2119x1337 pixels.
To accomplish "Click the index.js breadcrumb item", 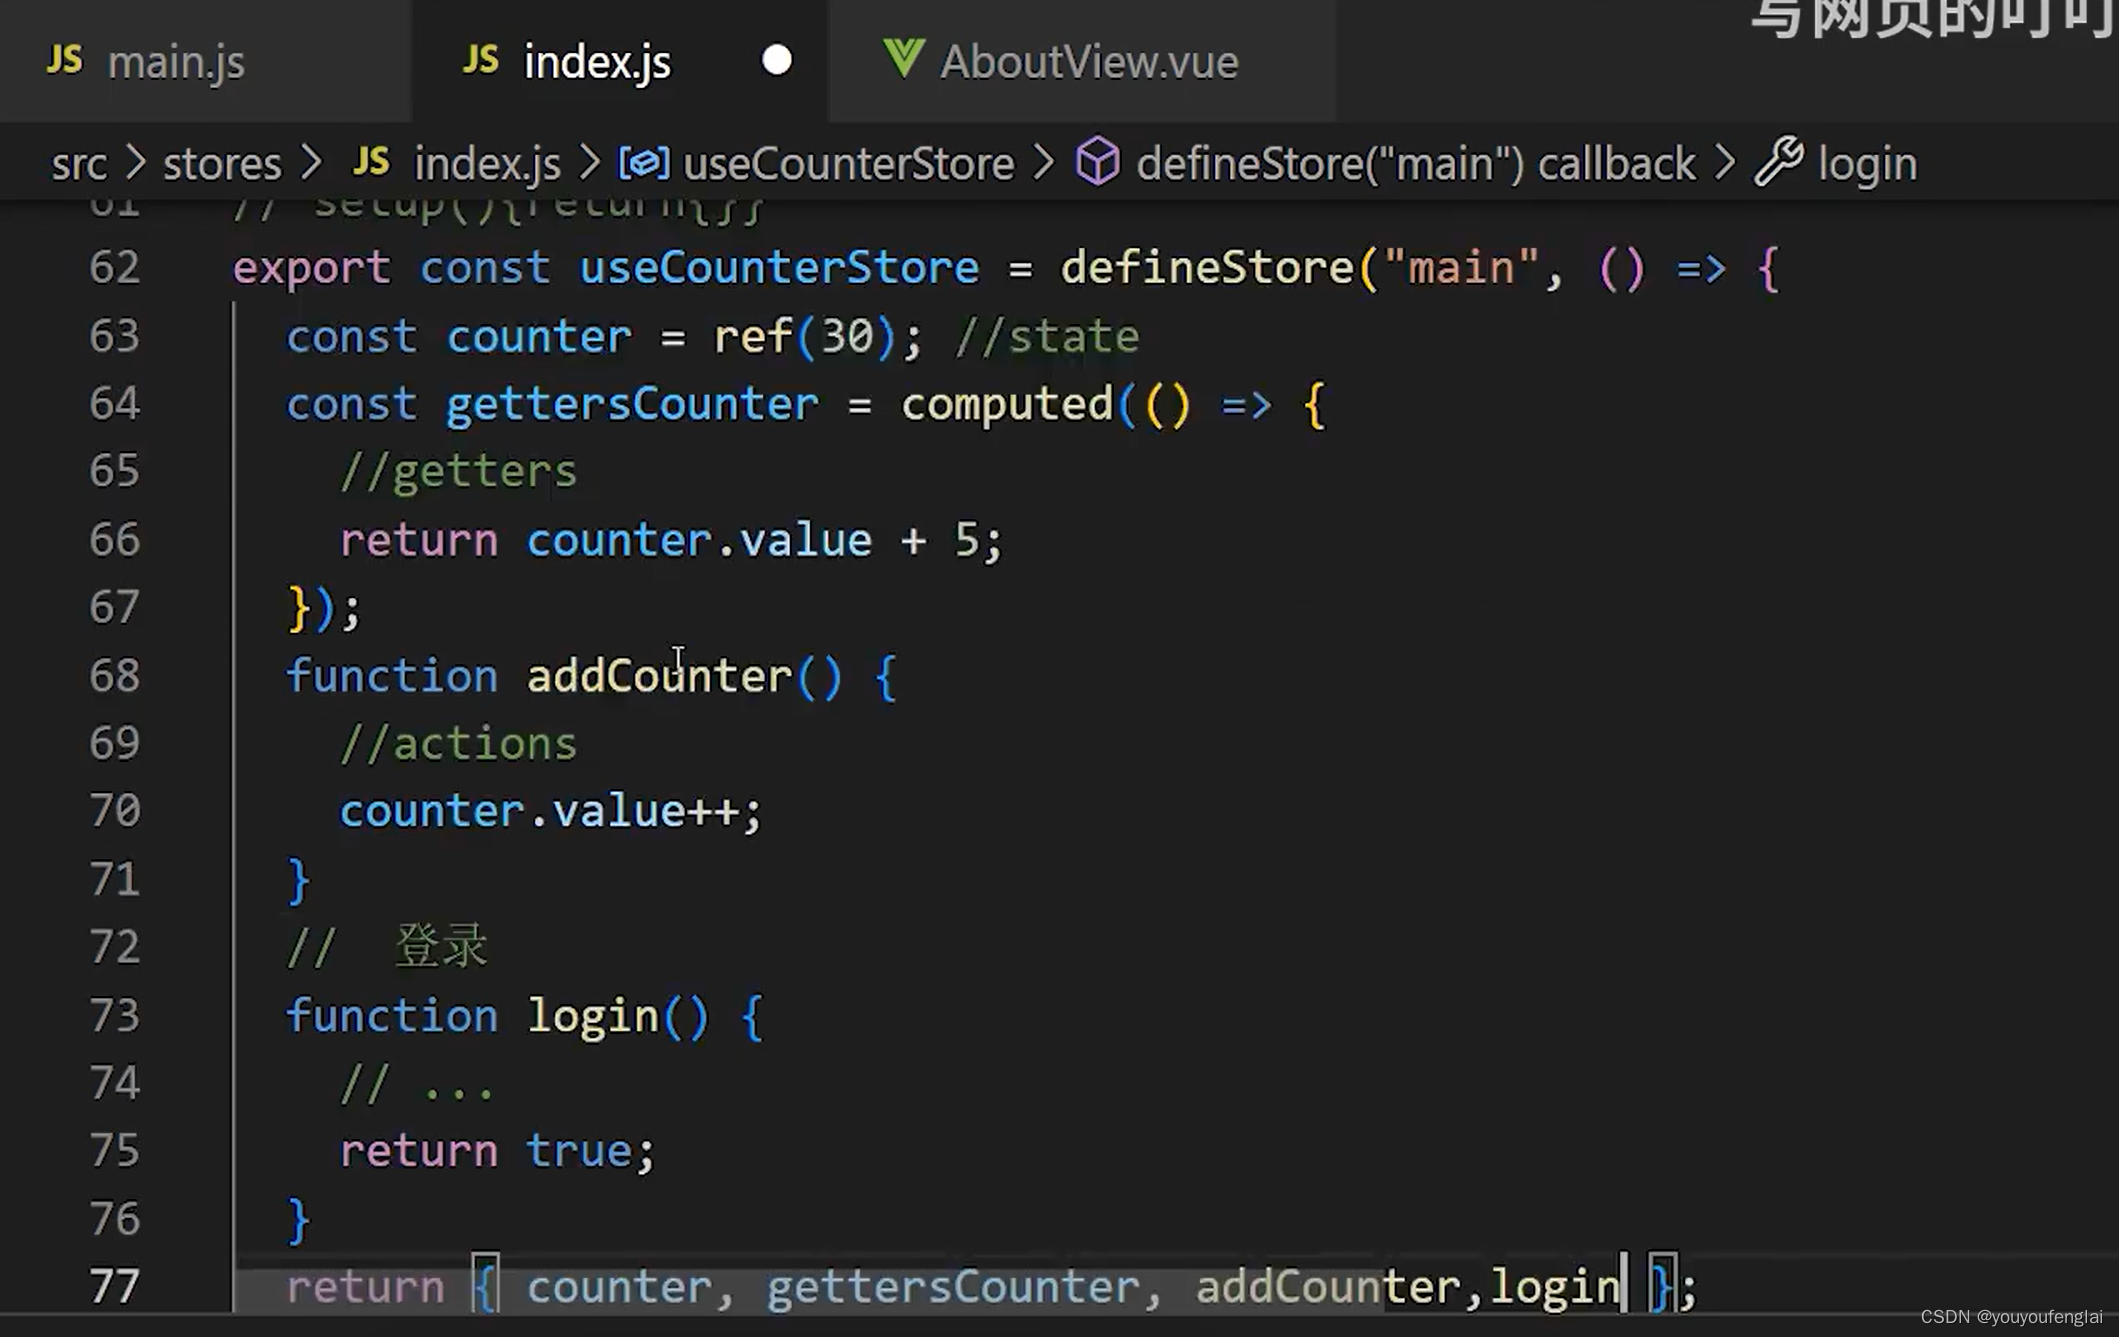I will (x=487, y=164).
